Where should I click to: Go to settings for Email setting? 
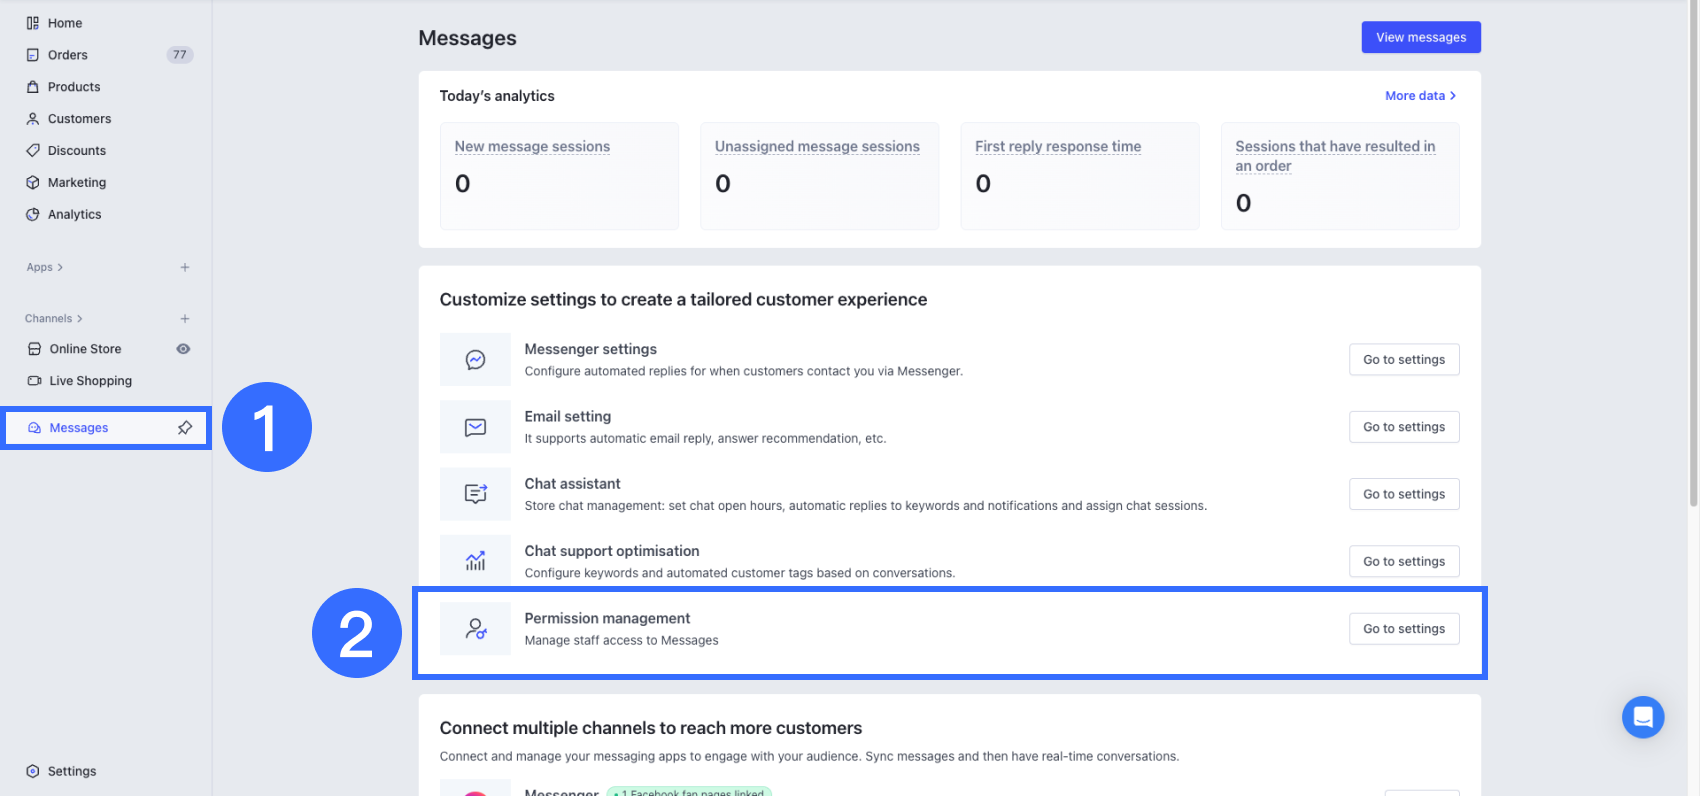(x=1404, y=427)
